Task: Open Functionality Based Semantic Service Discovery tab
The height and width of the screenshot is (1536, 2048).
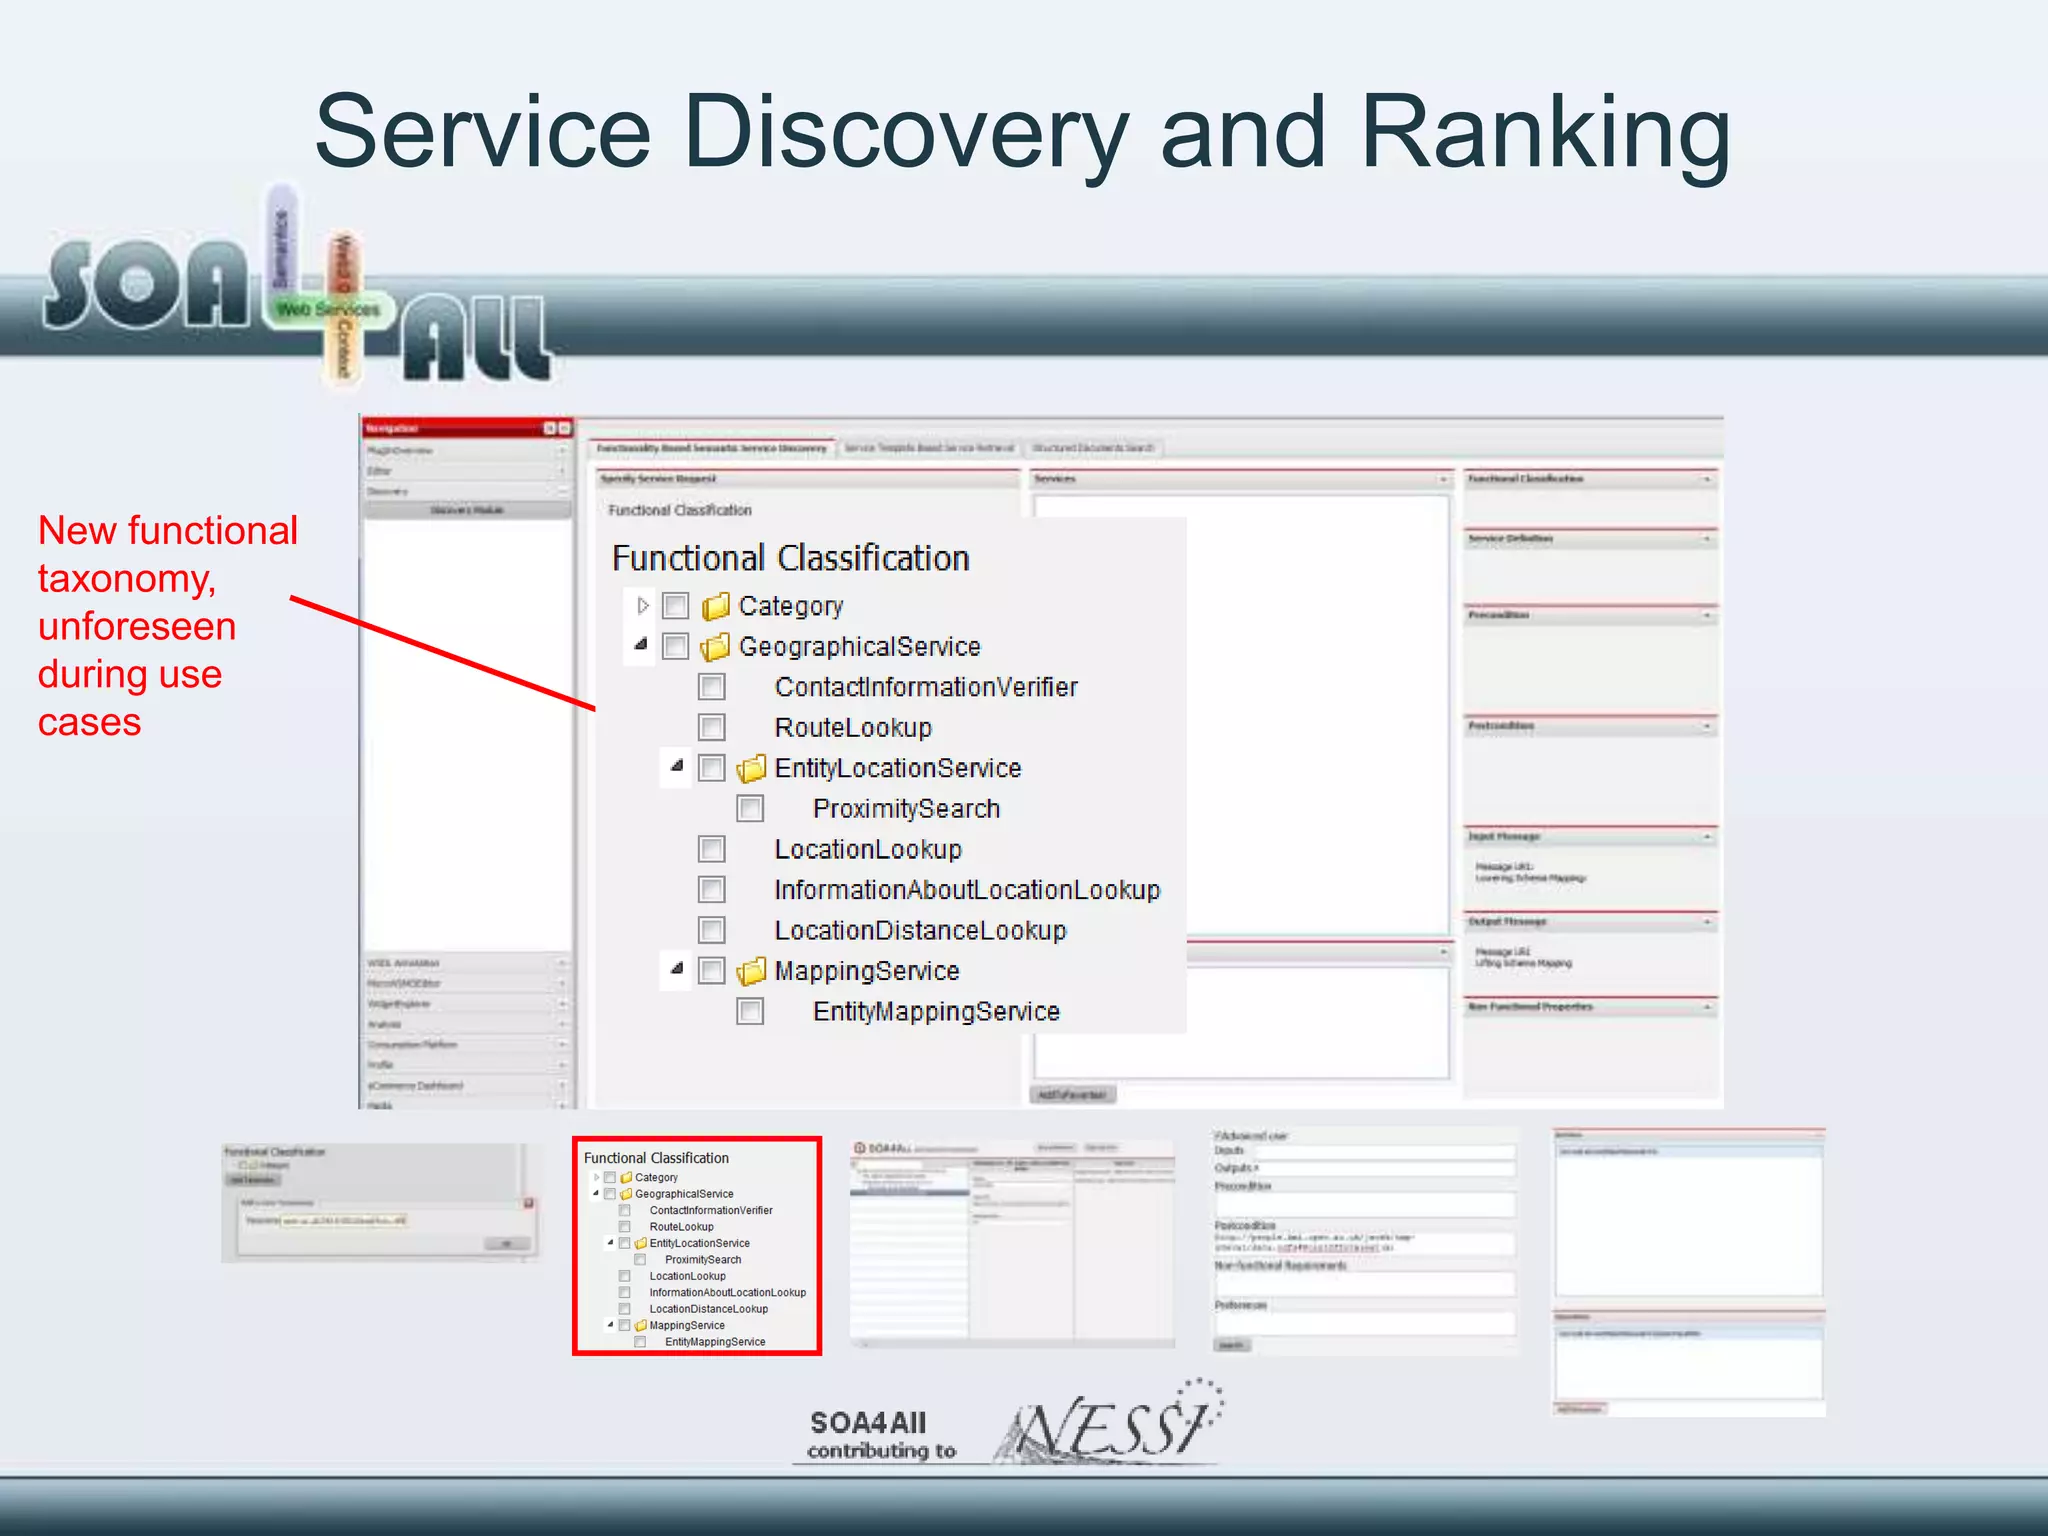Action: point(712,448)
